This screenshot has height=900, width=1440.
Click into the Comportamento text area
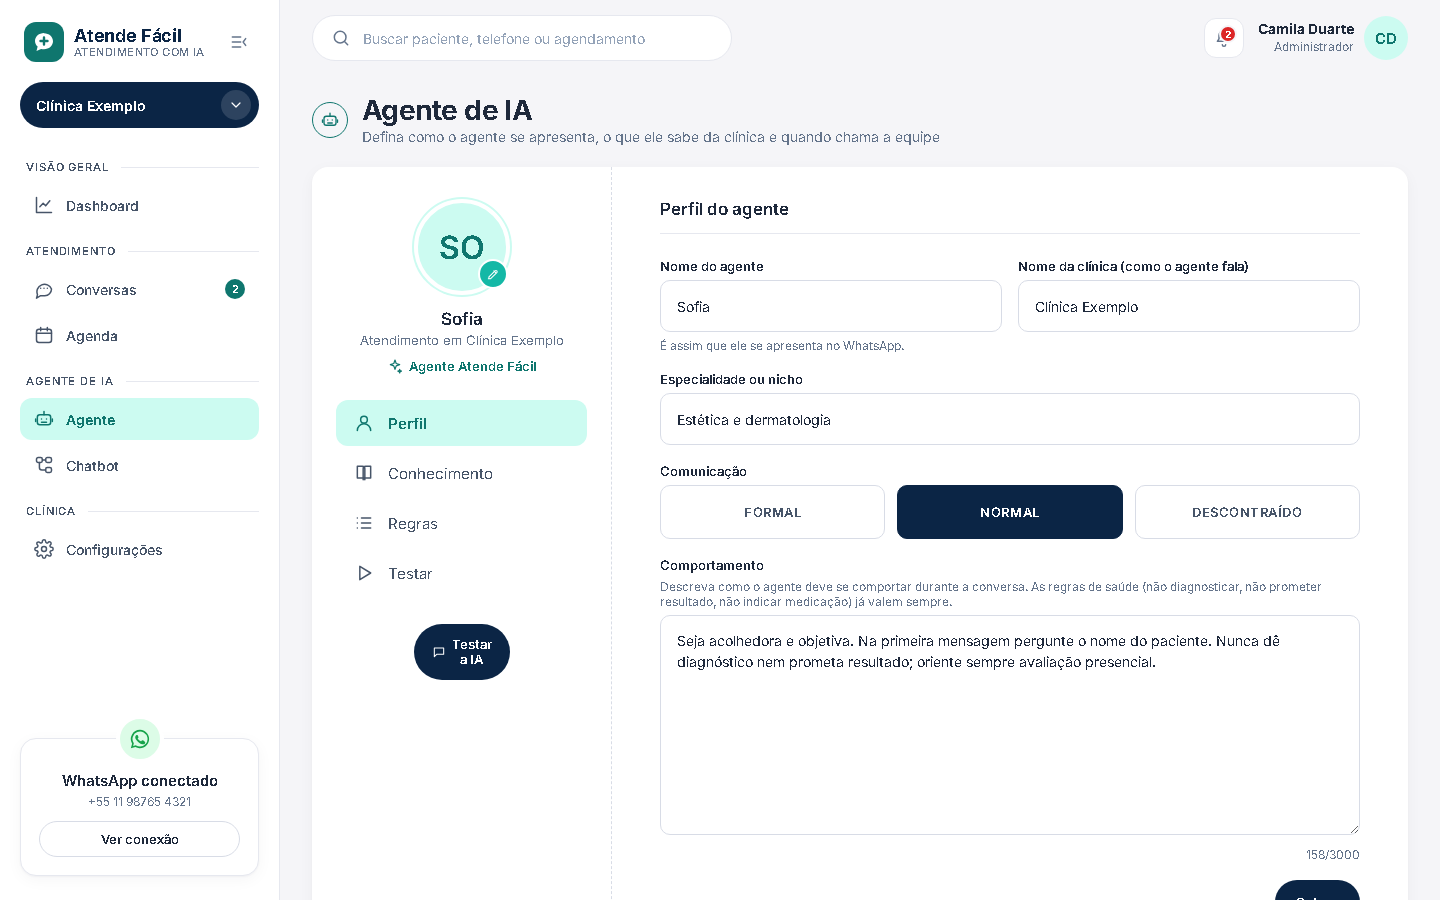tap(1010, 725)
